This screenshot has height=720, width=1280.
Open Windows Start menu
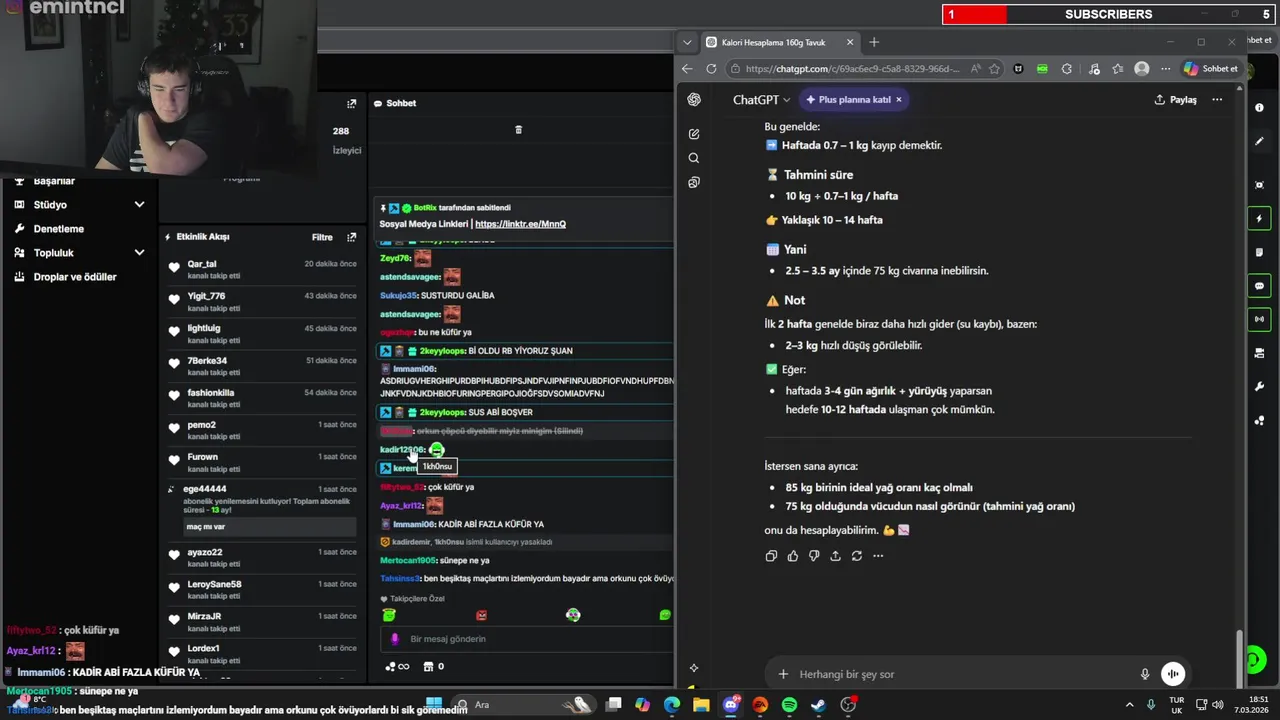tap(434, 705)
